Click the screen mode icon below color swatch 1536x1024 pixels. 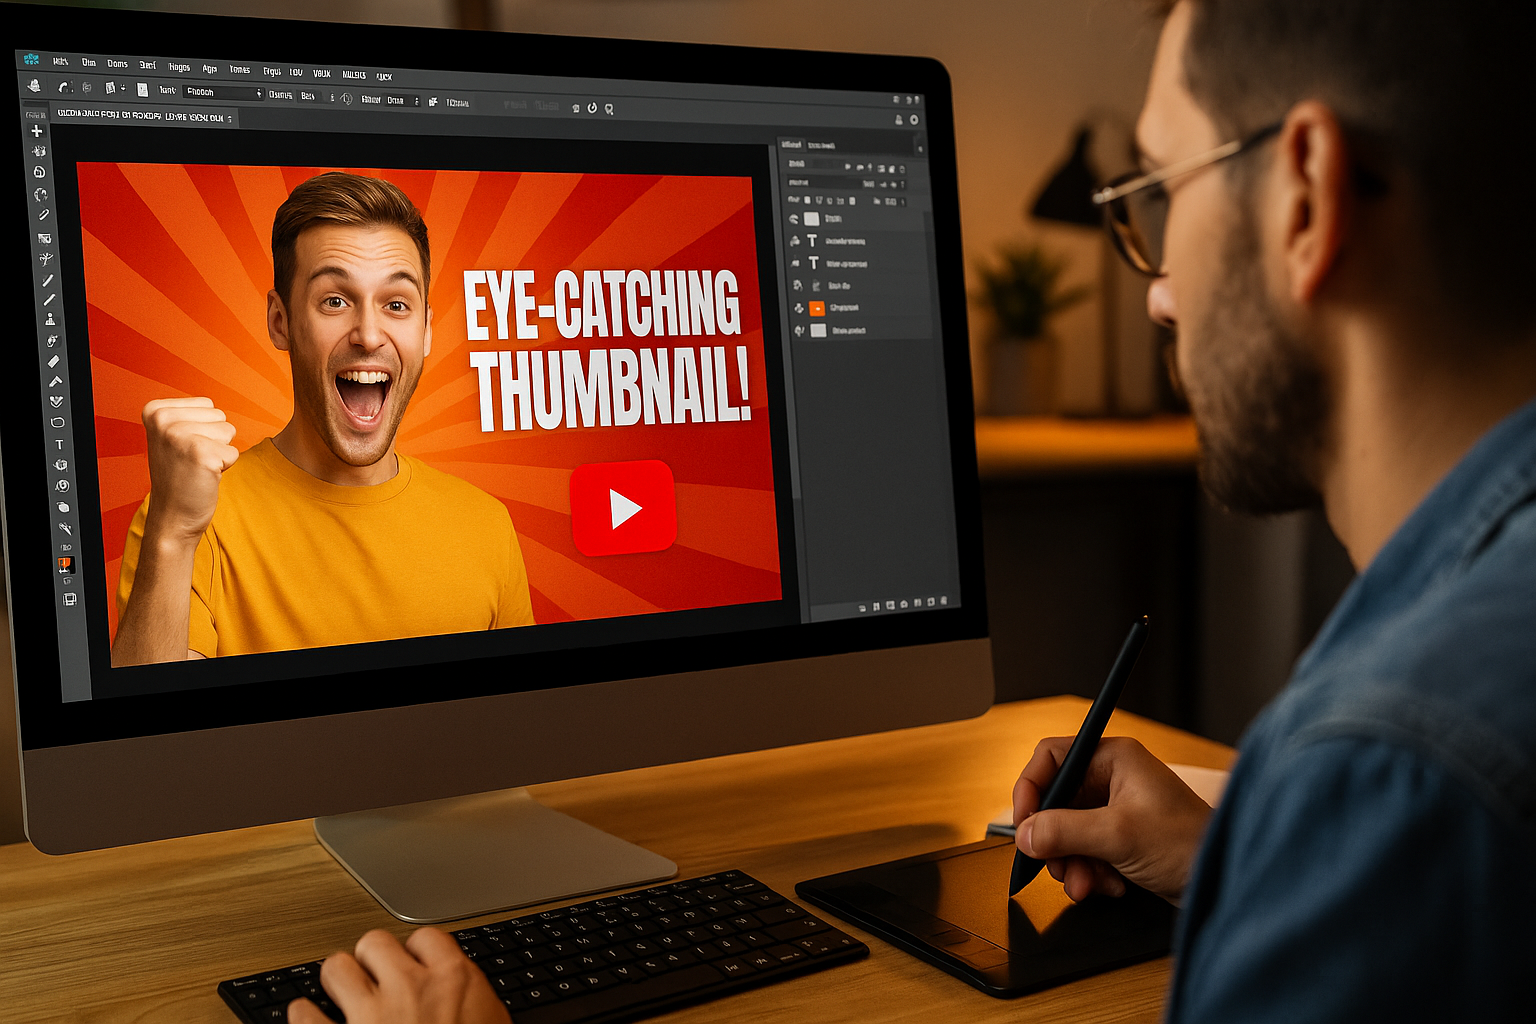point(69,599)
